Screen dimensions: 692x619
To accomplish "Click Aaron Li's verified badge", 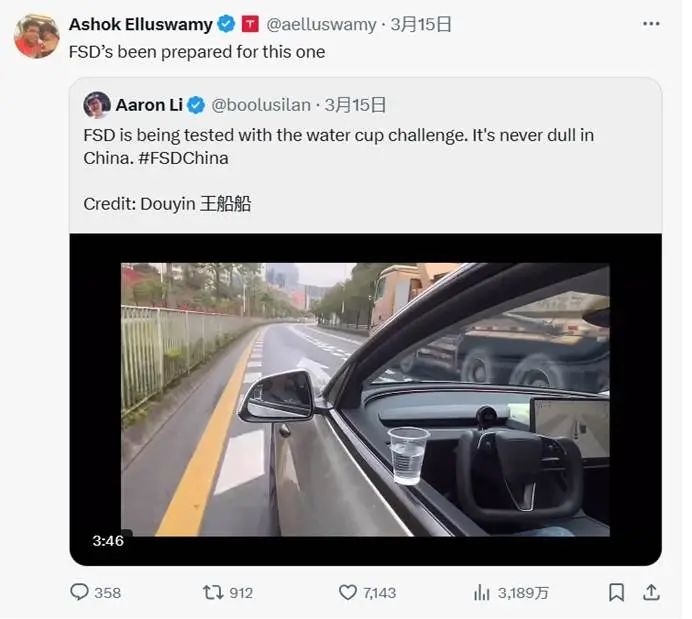I will click(x=196, y=105).
